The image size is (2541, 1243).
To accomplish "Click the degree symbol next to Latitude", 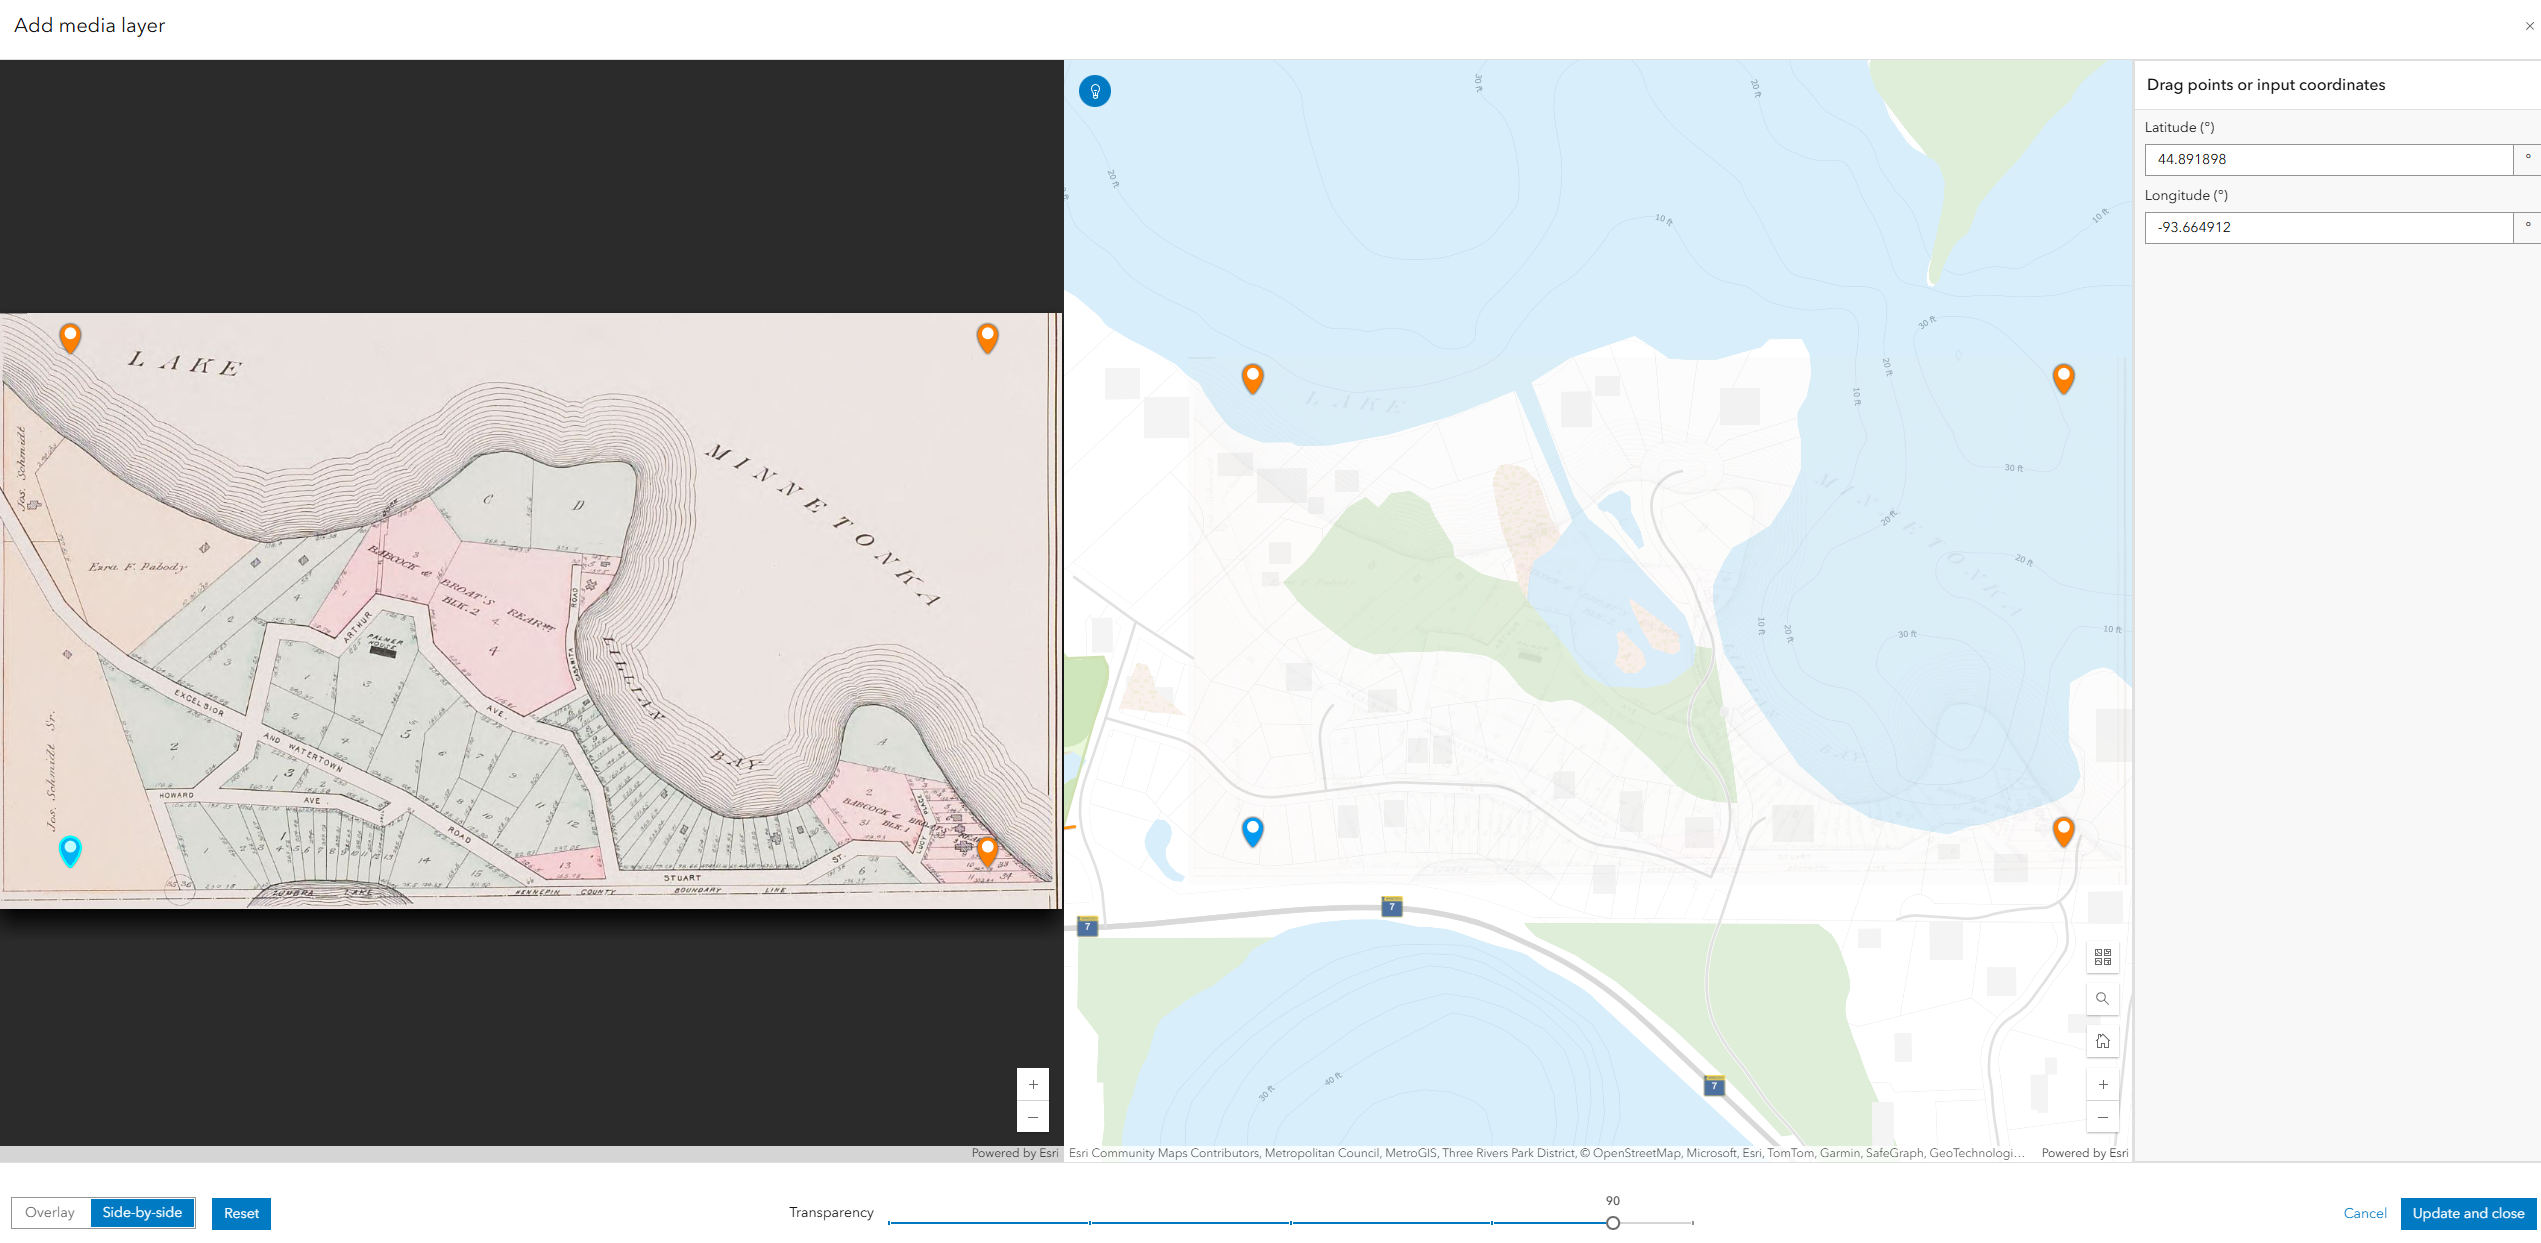I will coord(2527,158).
